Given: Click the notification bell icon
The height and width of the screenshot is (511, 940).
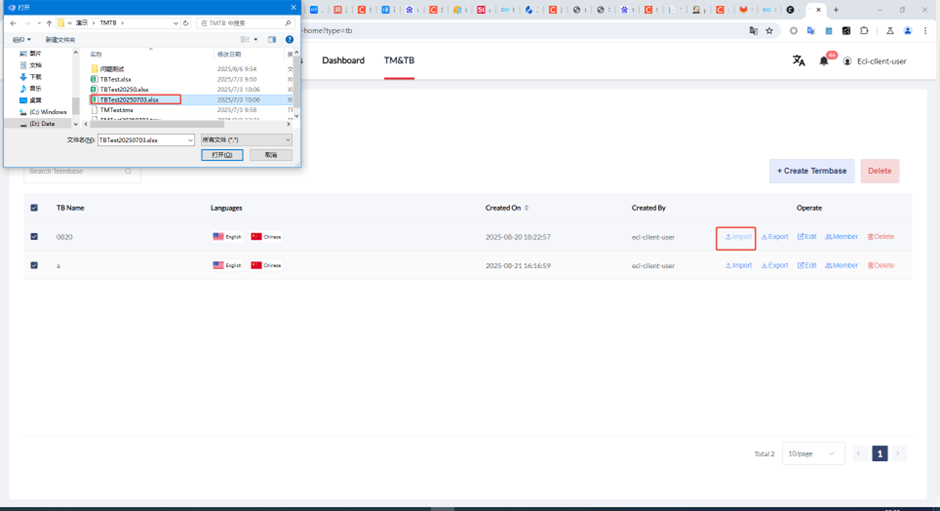Looking at the screenshot, I should pos(824,61).
